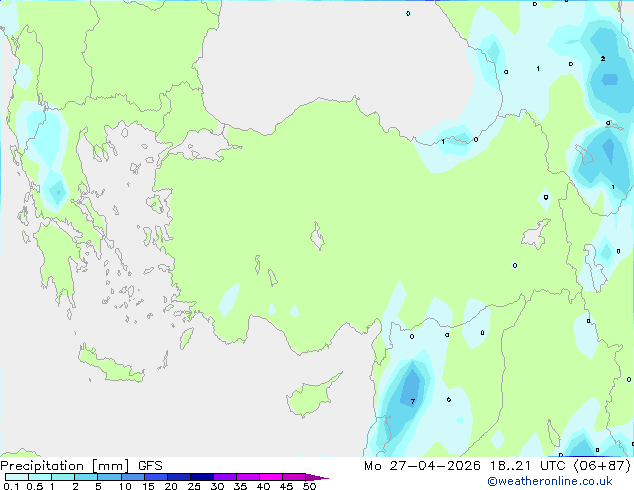This screenshot has width=634, height=490.
Task: Click the "5" legend scale label
Action: 98,486
